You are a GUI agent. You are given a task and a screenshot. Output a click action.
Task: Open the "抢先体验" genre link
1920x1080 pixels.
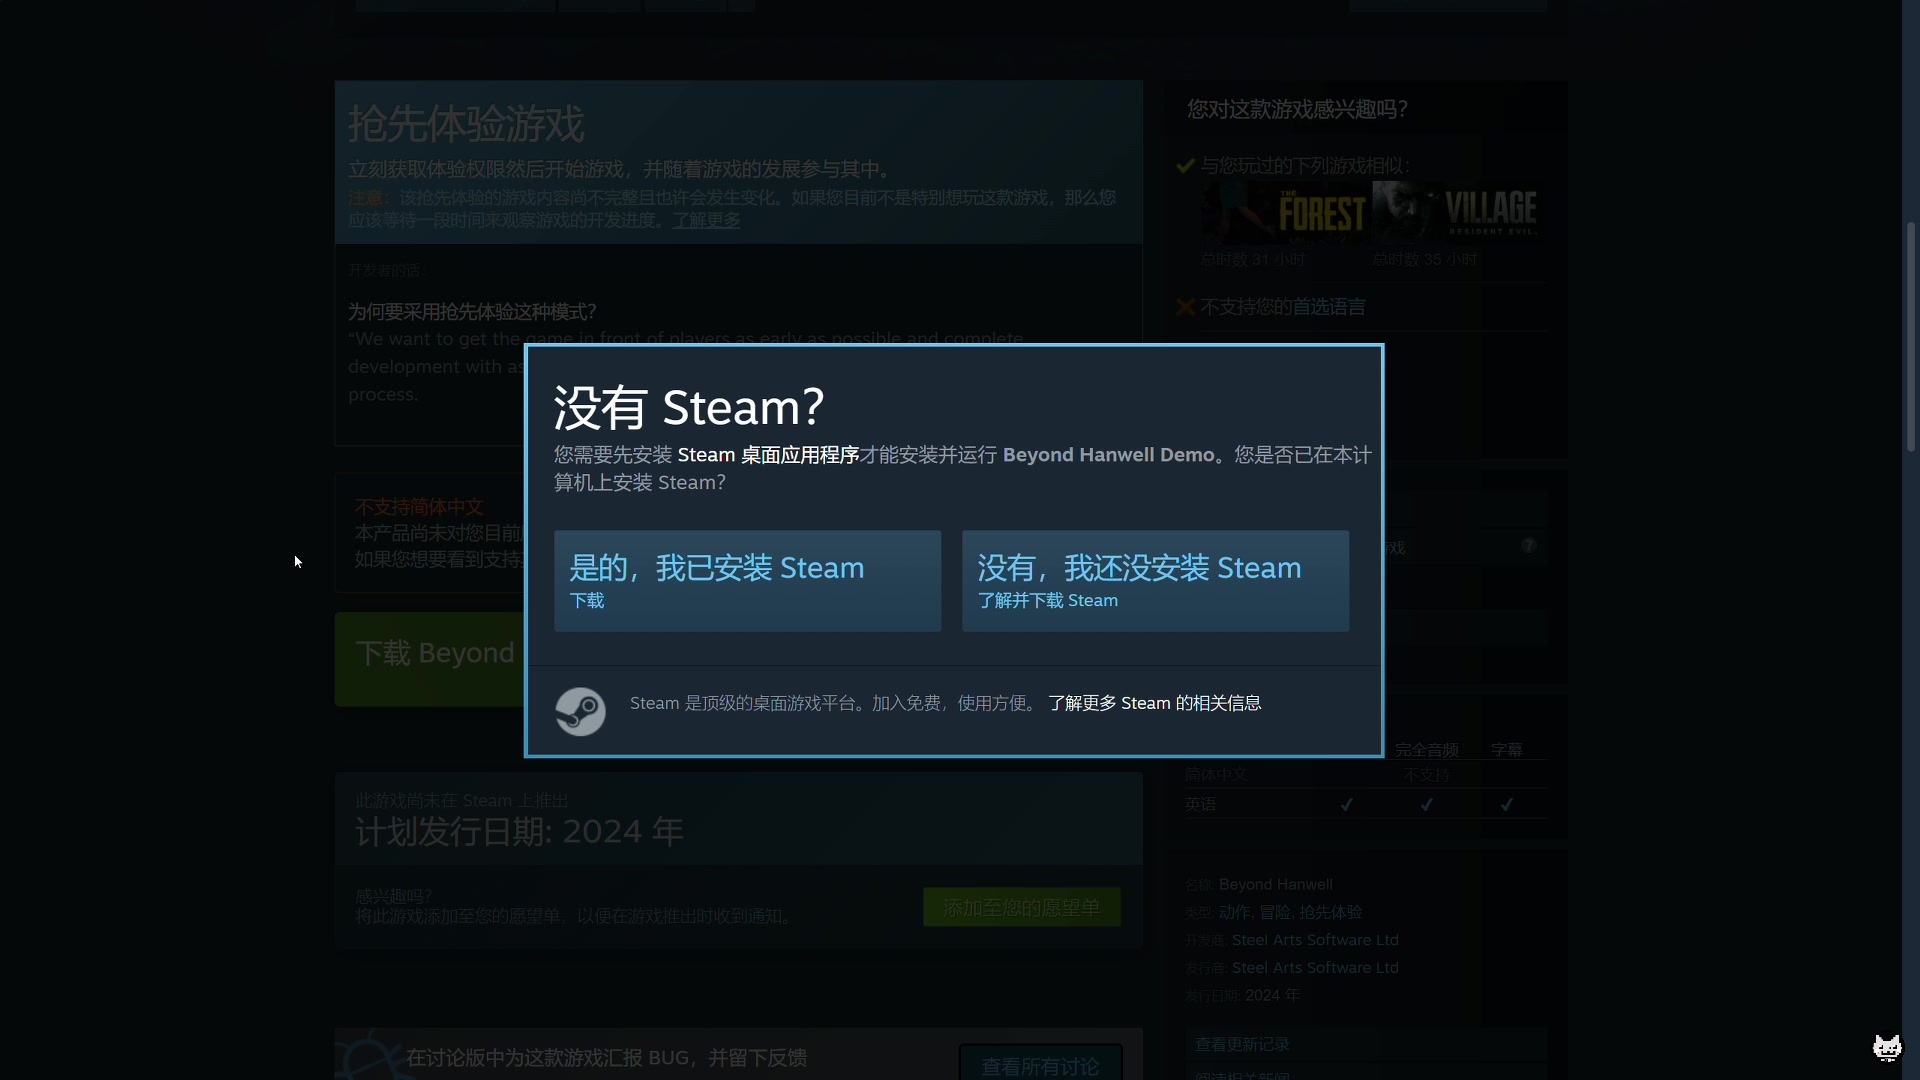1330,912
